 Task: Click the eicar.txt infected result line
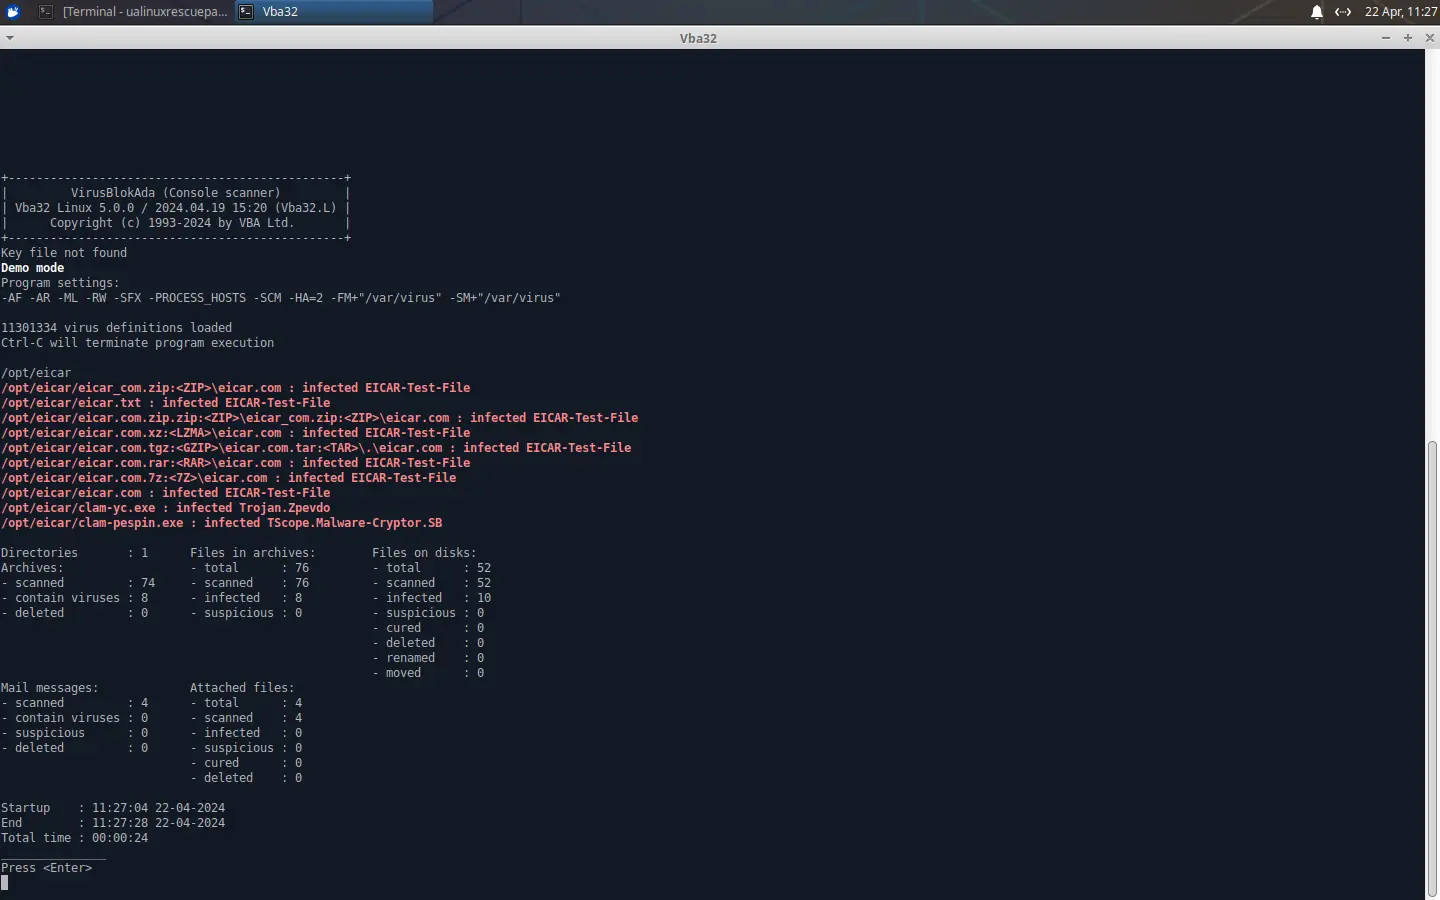click(166, 403)
